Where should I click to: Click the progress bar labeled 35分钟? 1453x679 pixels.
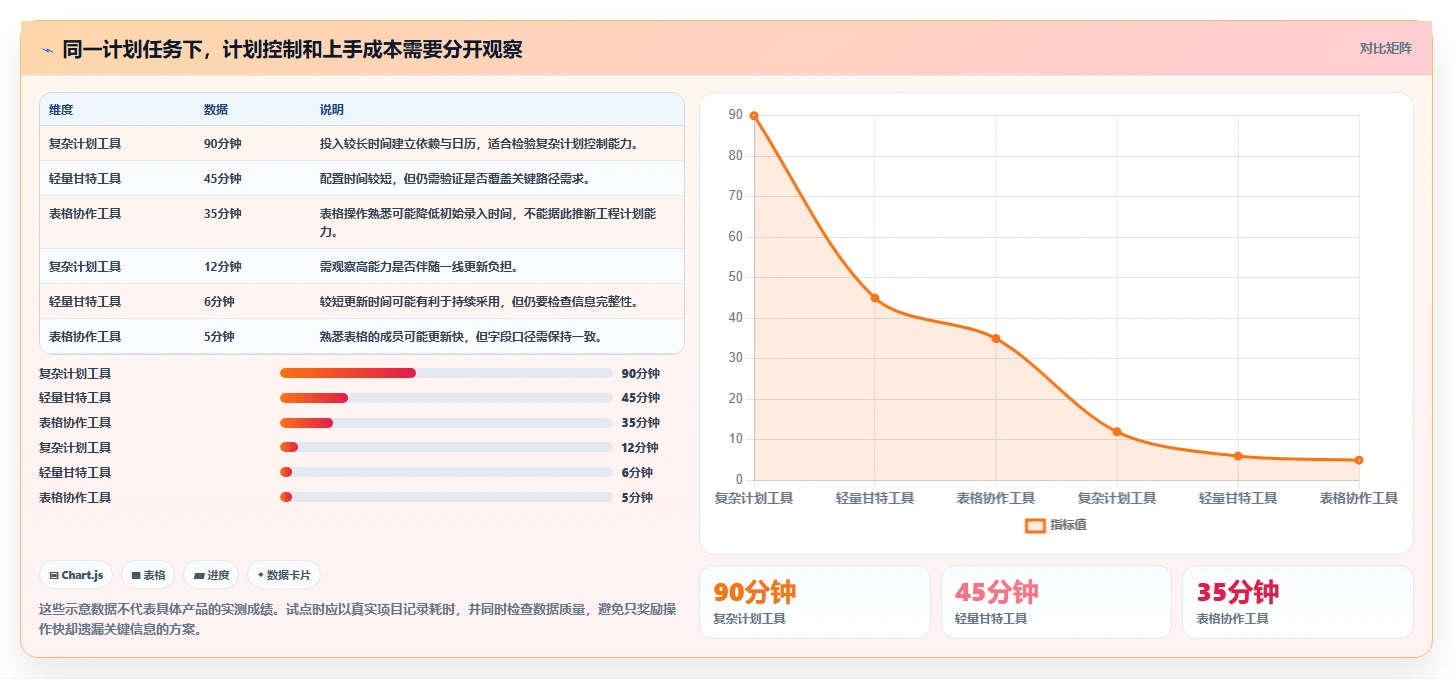[446, 423]
